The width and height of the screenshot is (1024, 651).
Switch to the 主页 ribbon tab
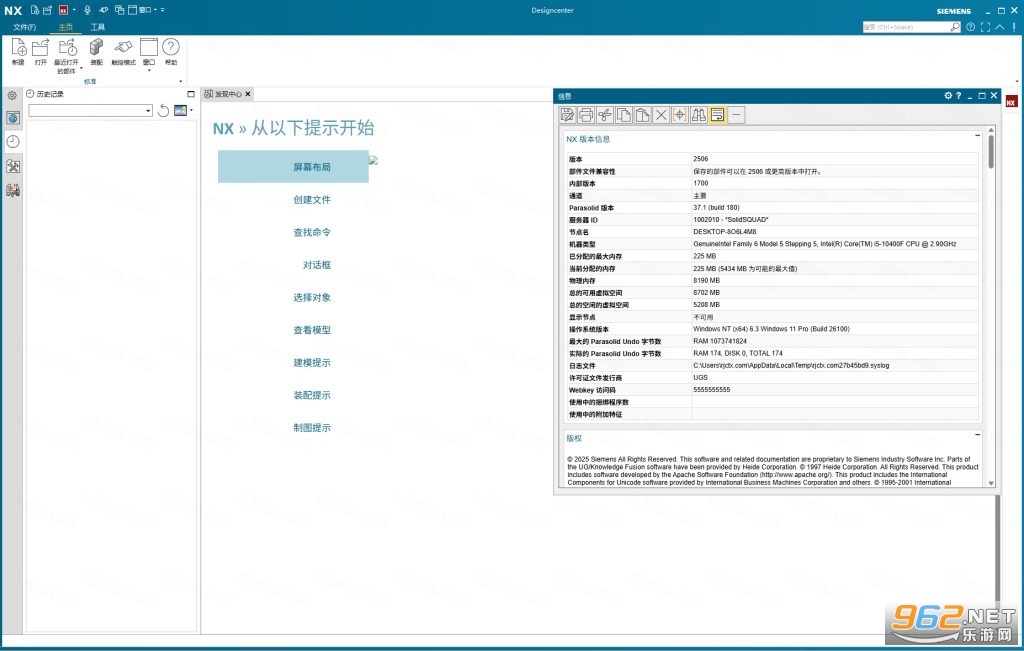[65, 27]
